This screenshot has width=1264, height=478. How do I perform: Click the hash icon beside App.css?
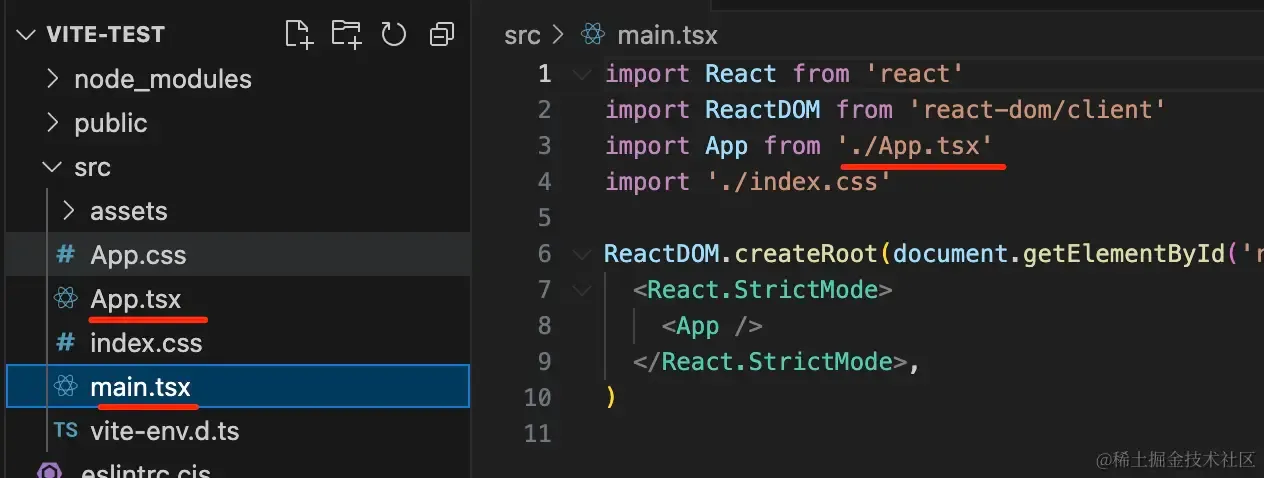click(65, 255)
